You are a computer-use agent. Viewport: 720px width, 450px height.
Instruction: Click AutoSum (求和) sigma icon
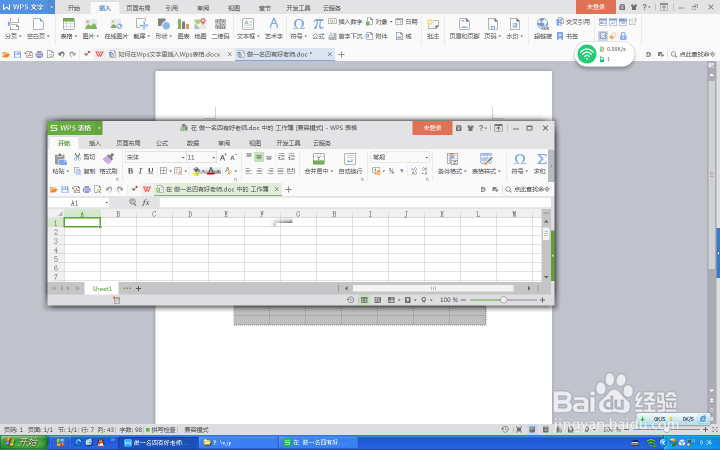[x=541, y=164]
